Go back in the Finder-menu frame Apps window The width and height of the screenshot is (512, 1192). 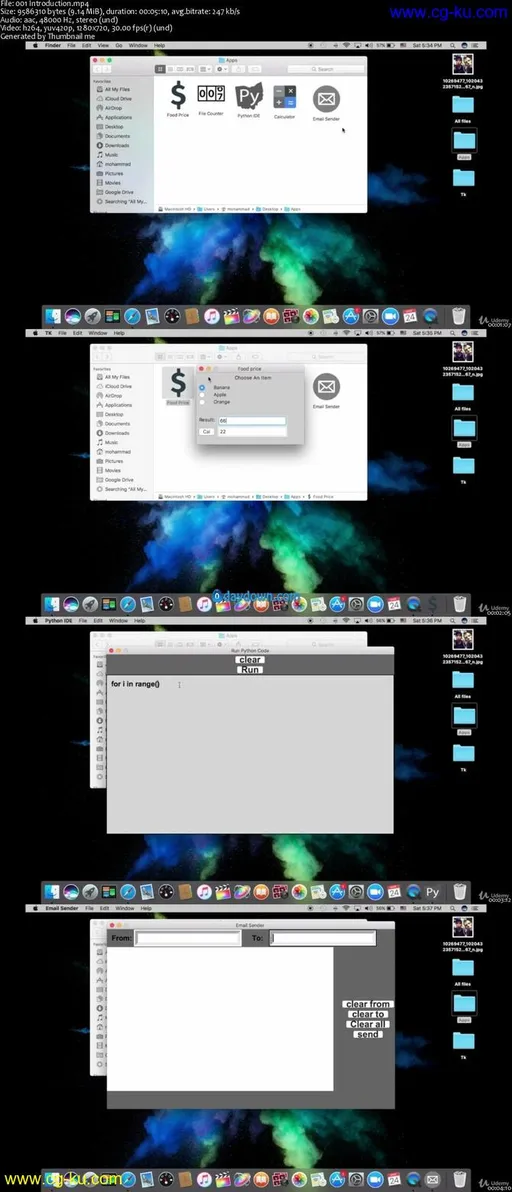pyautogui.click(x=98, y=69)
